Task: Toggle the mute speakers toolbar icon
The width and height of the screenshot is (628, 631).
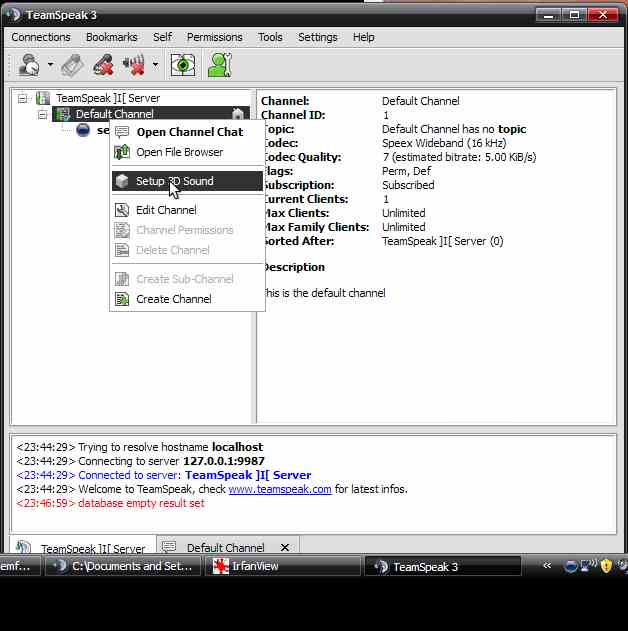Action: click(134, 65)
